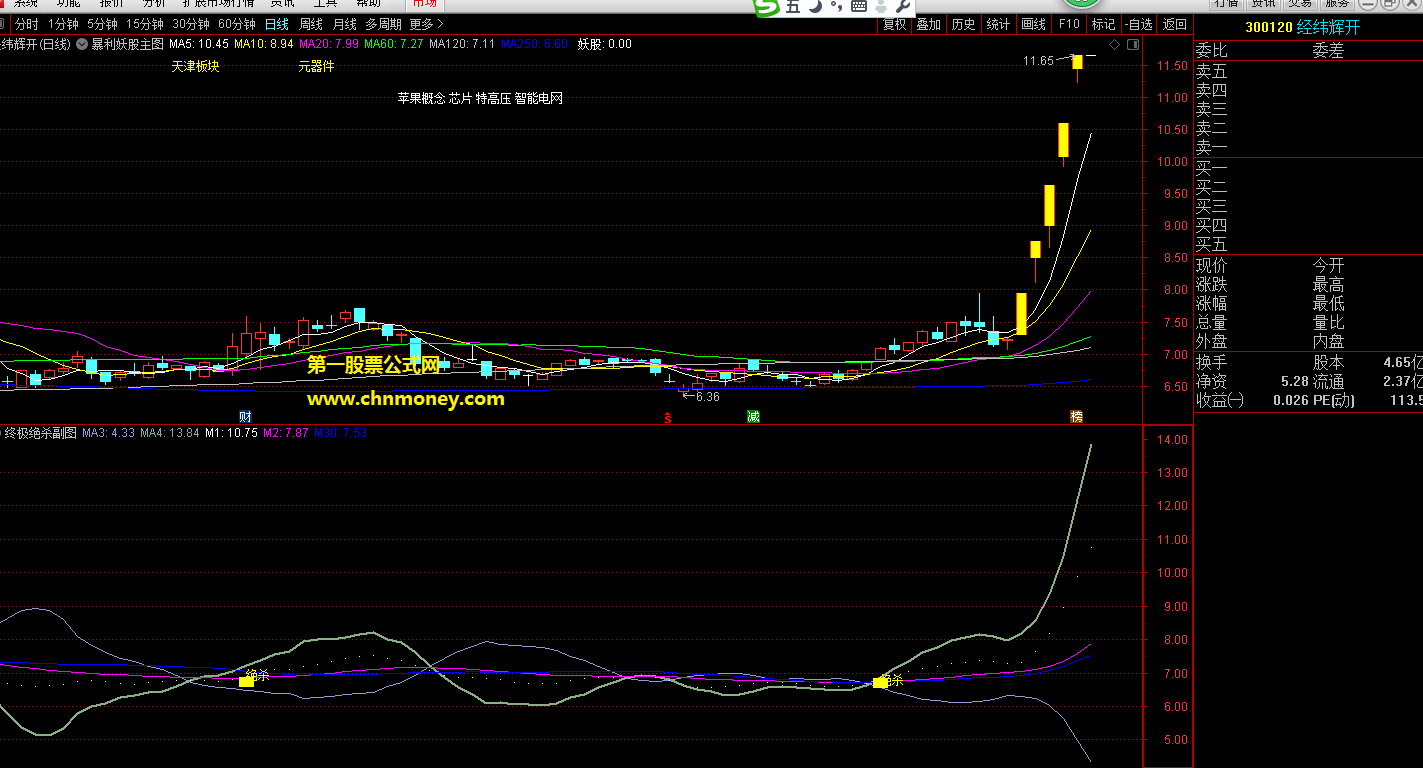Click the 芯片 concept label
Viewport: 1423px width, 768px height.
(460, 98)
